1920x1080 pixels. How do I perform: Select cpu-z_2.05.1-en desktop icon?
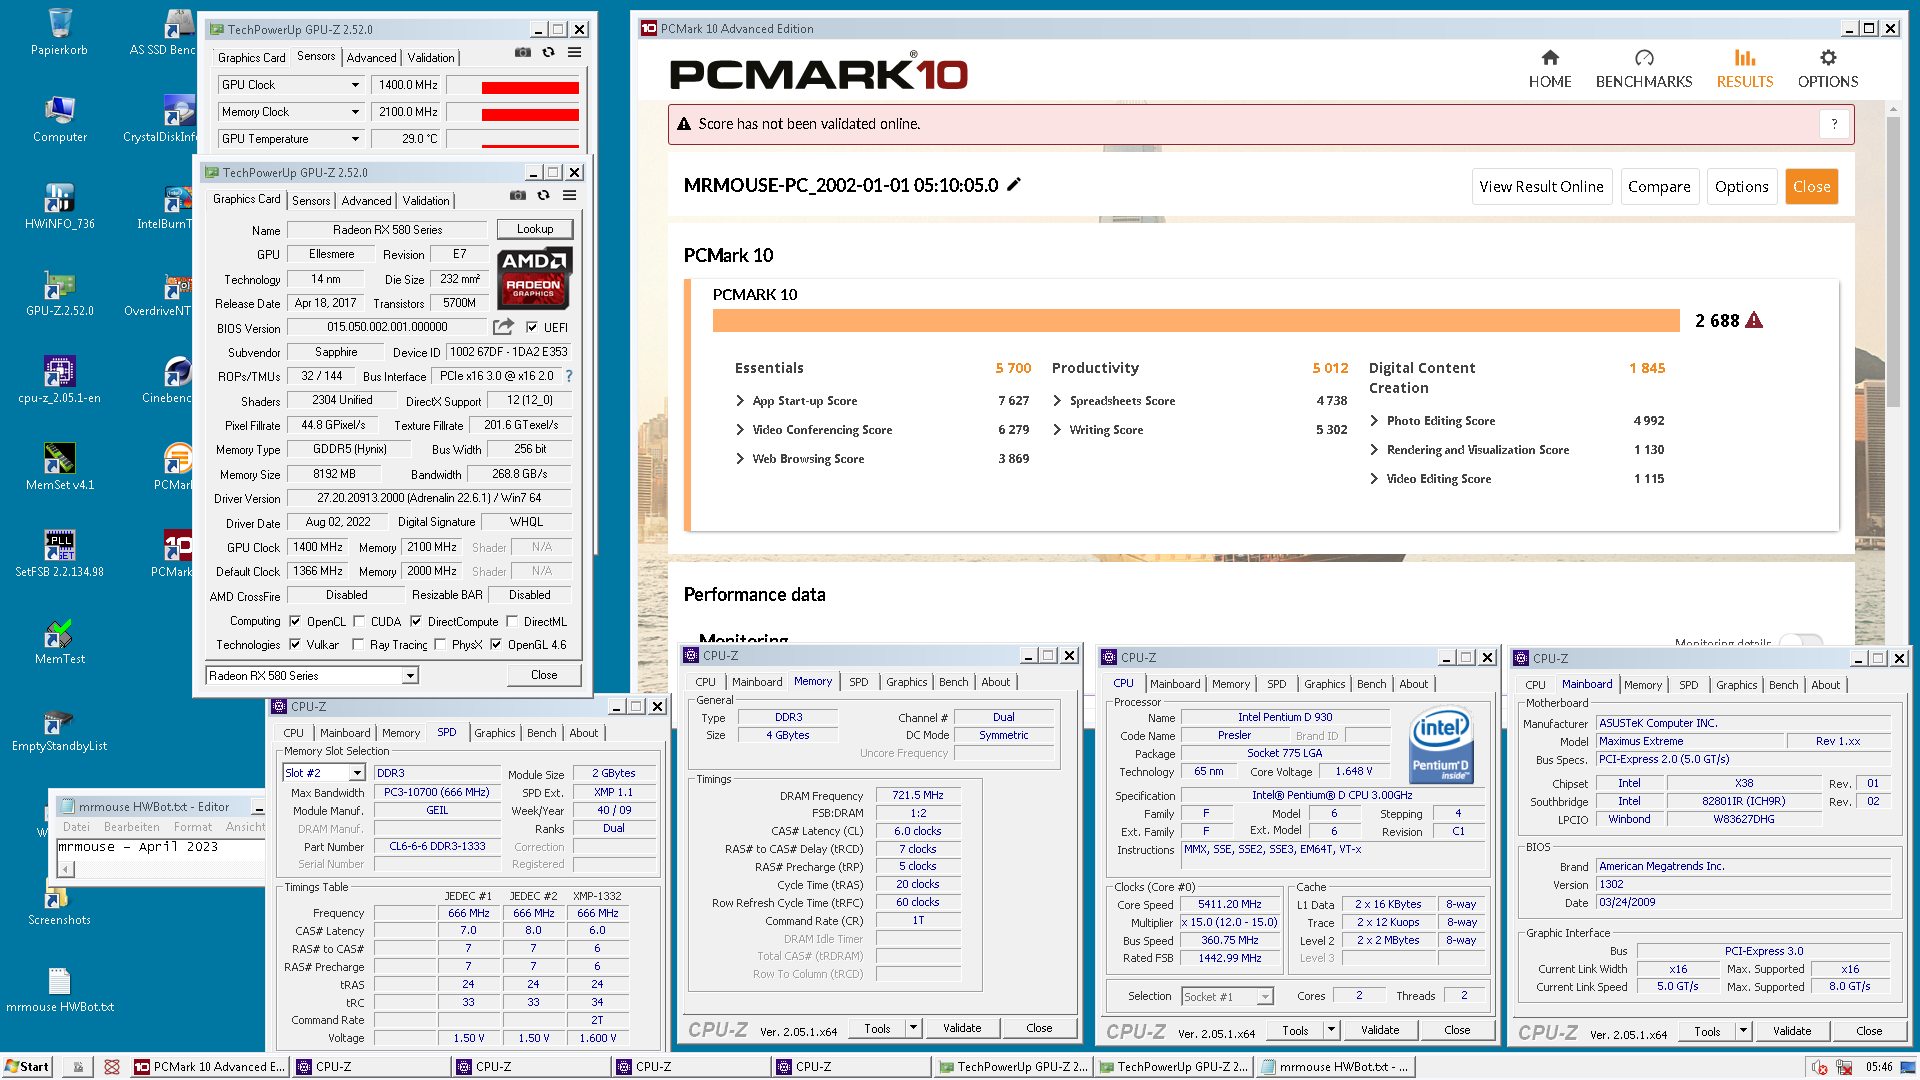click(59, 379)
